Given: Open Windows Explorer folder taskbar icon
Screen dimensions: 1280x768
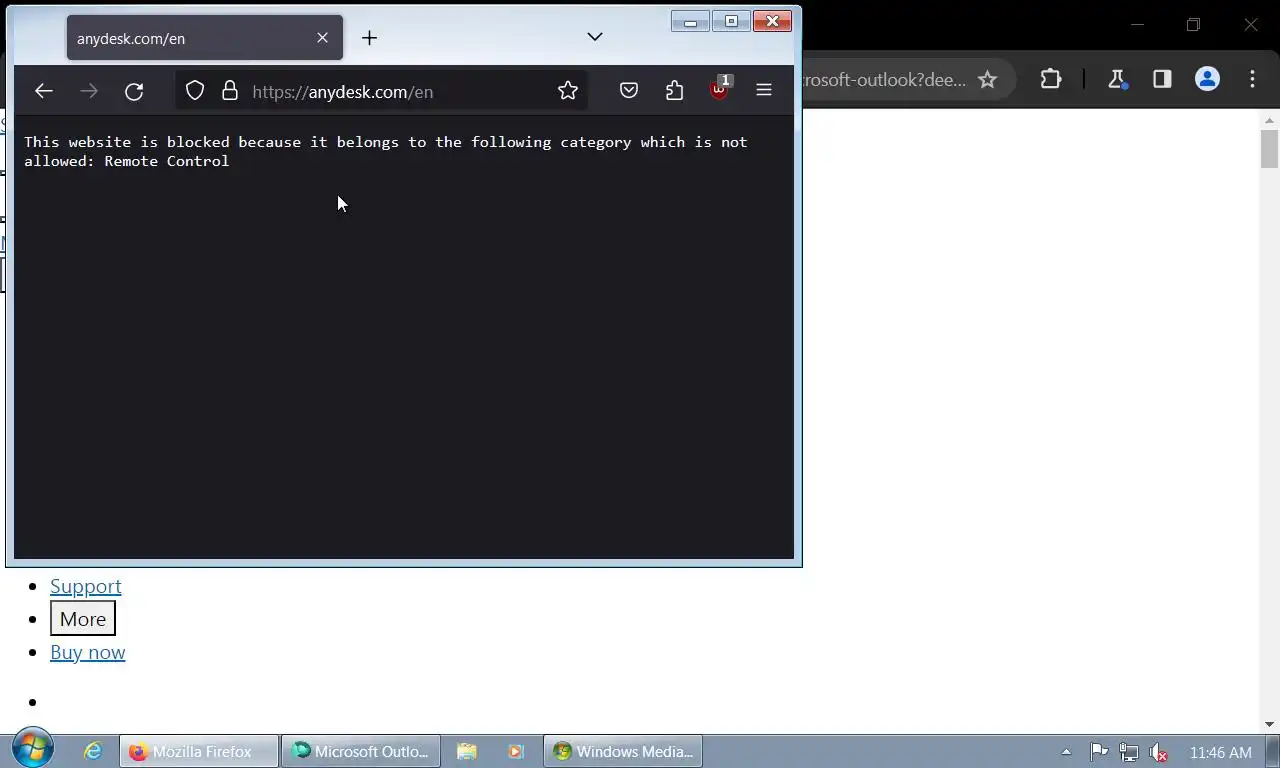Looking at the screenshot, I should (x=467, y=751).
